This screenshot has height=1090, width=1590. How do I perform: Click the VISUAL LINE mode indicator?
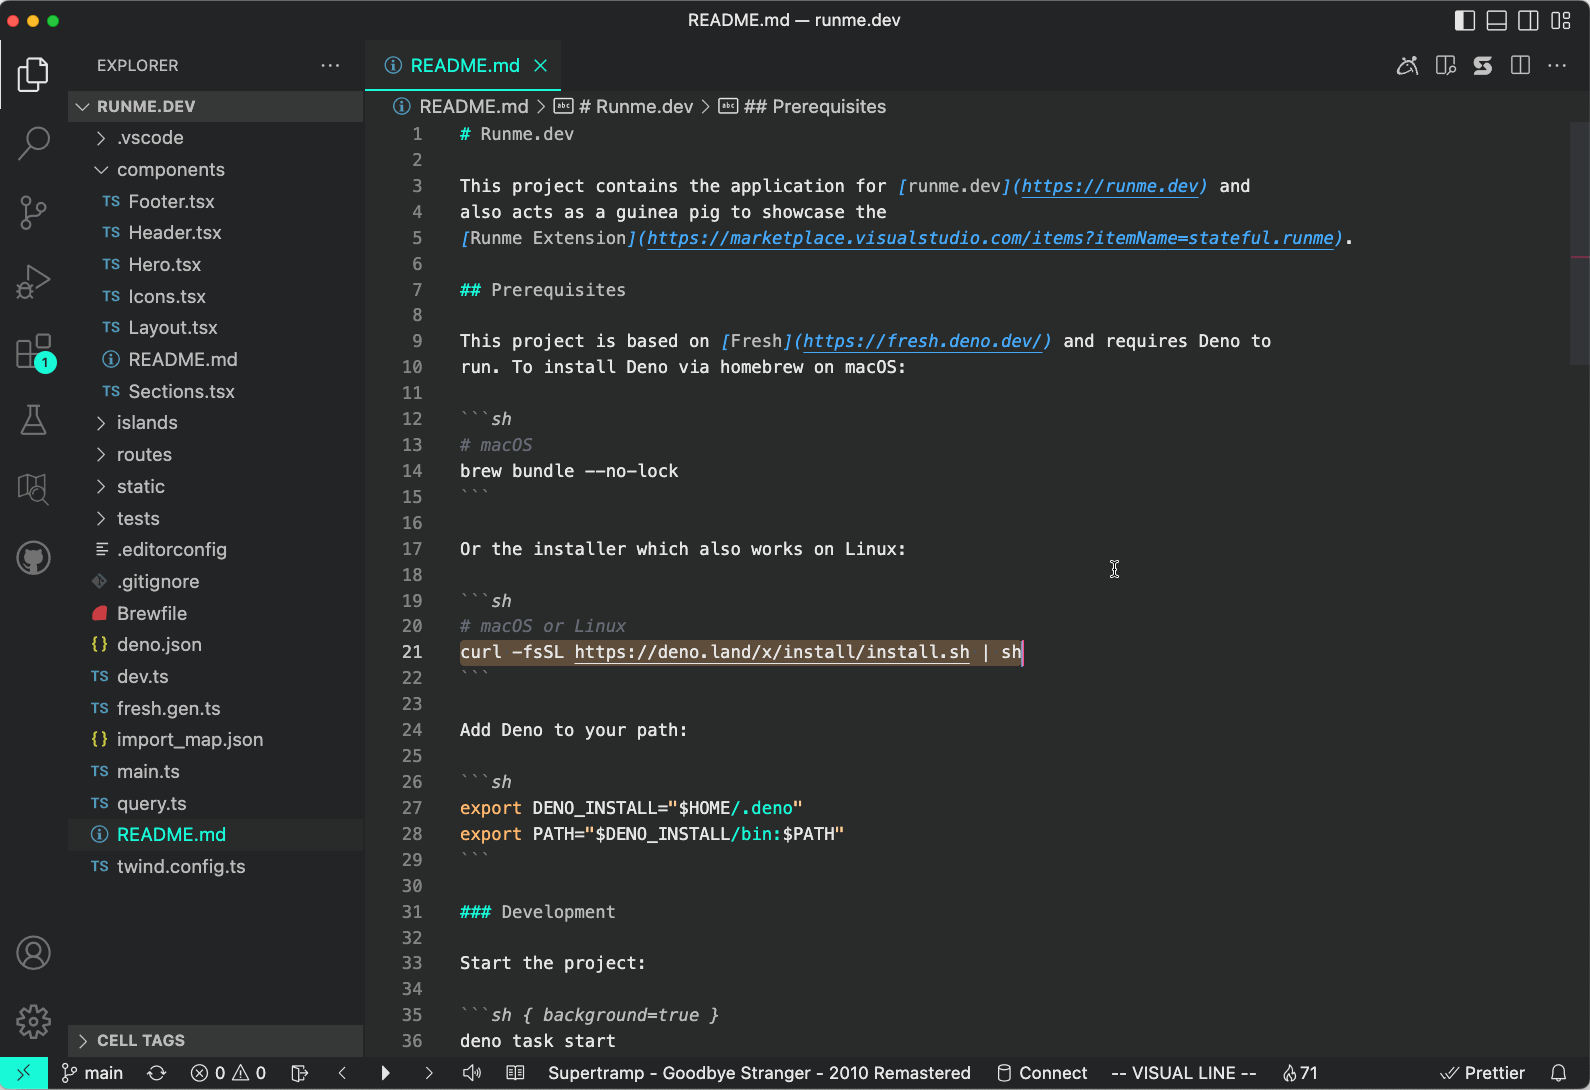tap(1184, 1073)
